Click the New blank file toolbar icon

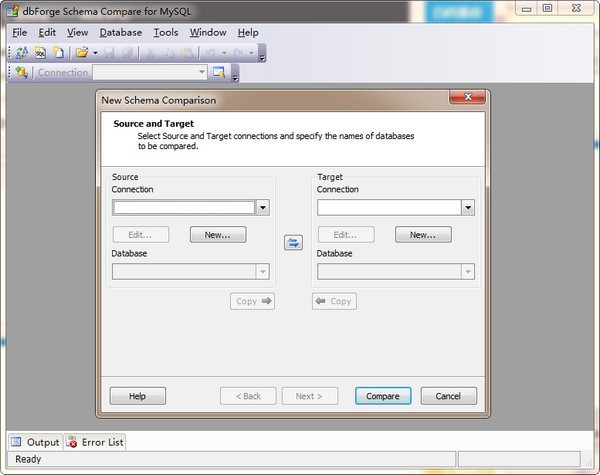coord(58,52)
